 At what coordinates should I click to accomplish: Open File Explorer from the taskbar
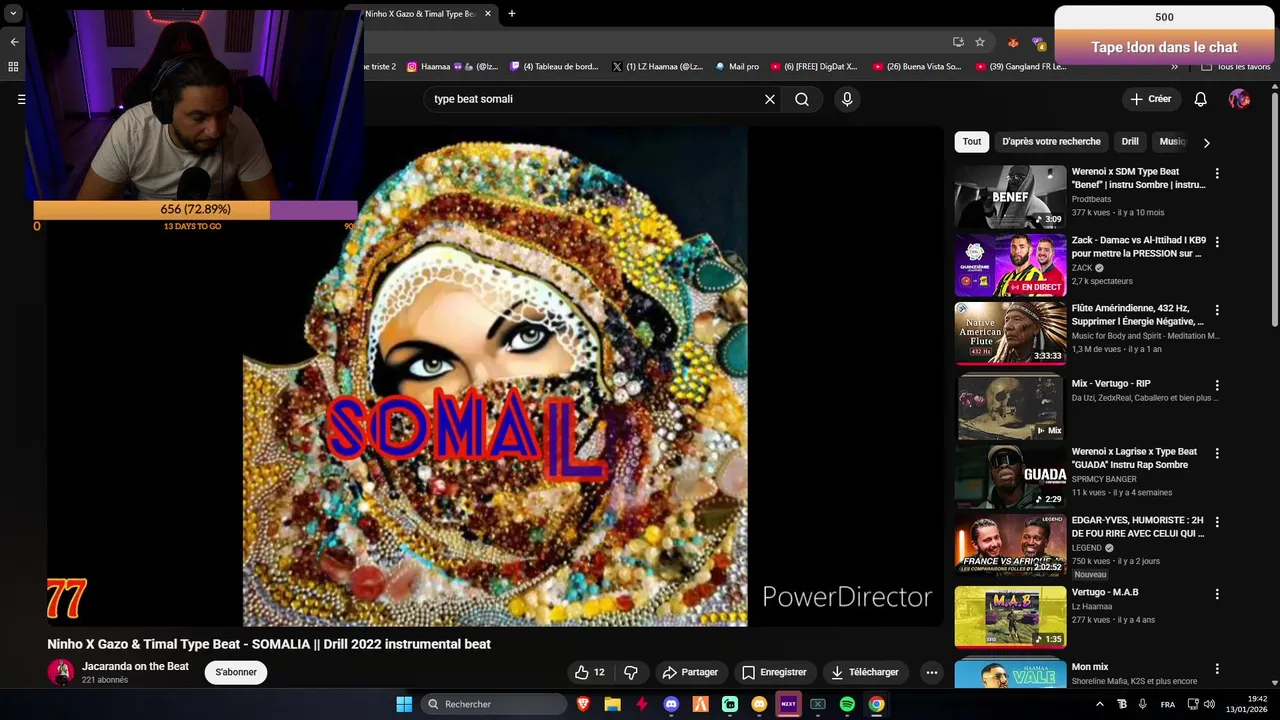click(x=612, y=704)
